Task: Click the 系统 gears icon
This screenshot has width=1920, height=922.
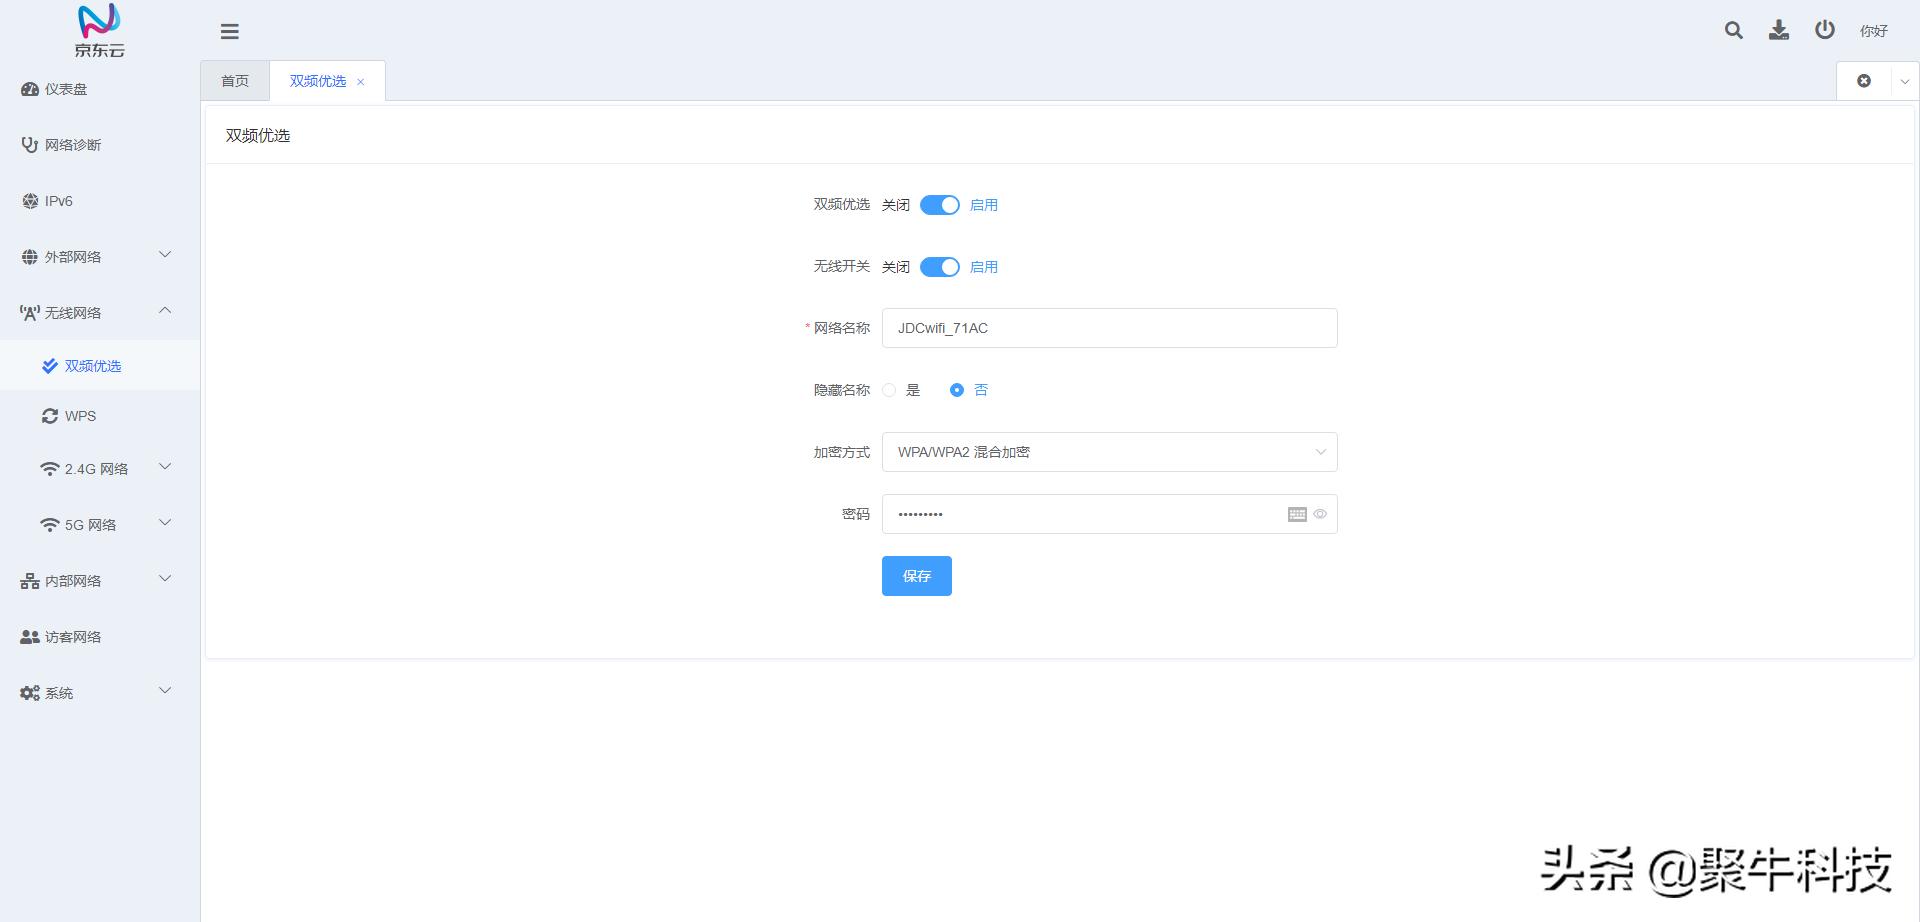Action: pos(30,693)
